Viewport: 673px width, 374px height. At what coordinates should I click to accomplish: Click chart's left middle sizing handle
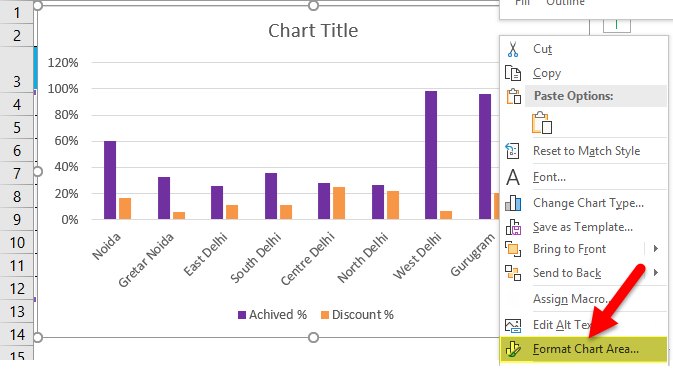pos(38,172)
